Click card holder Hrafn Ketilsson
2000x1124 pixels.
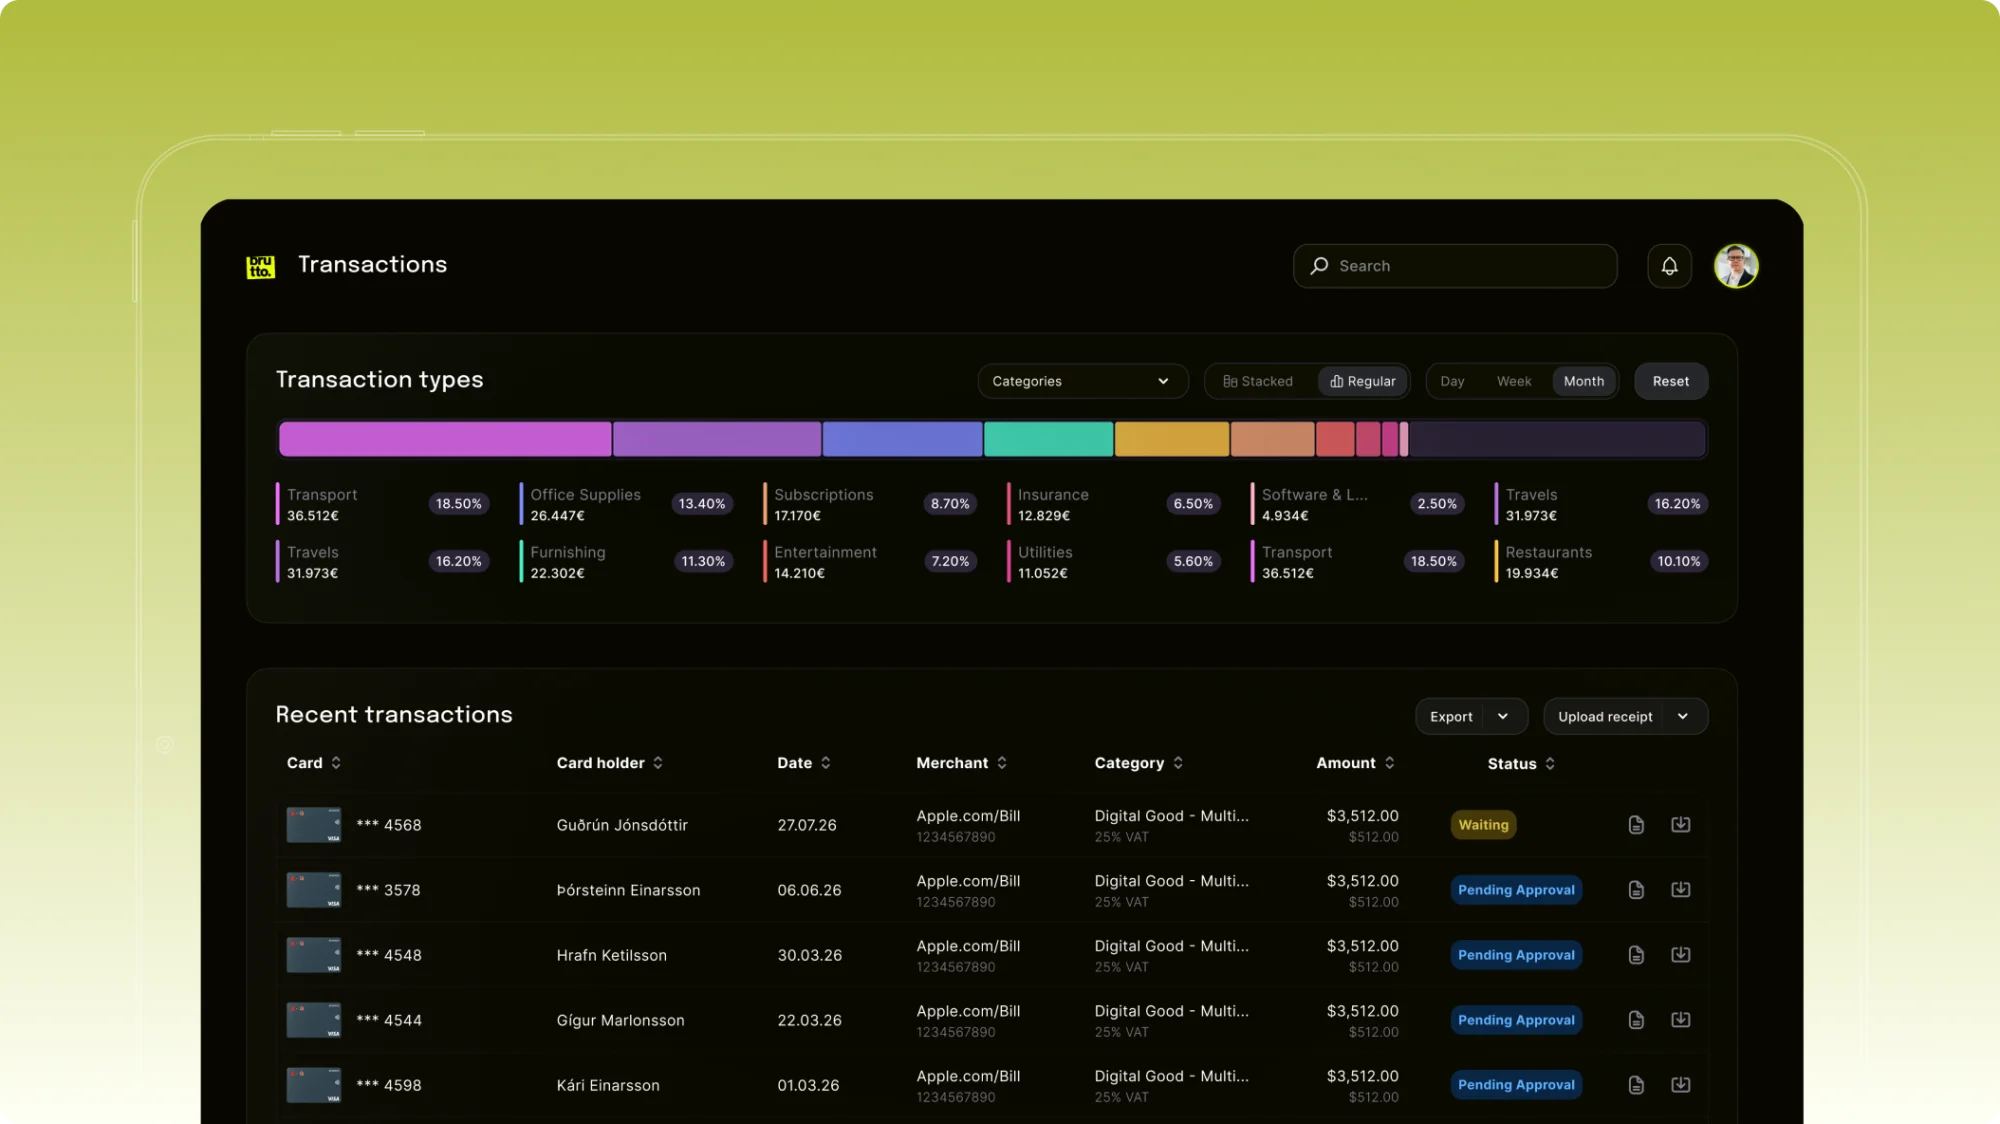(x=611, y=955)
